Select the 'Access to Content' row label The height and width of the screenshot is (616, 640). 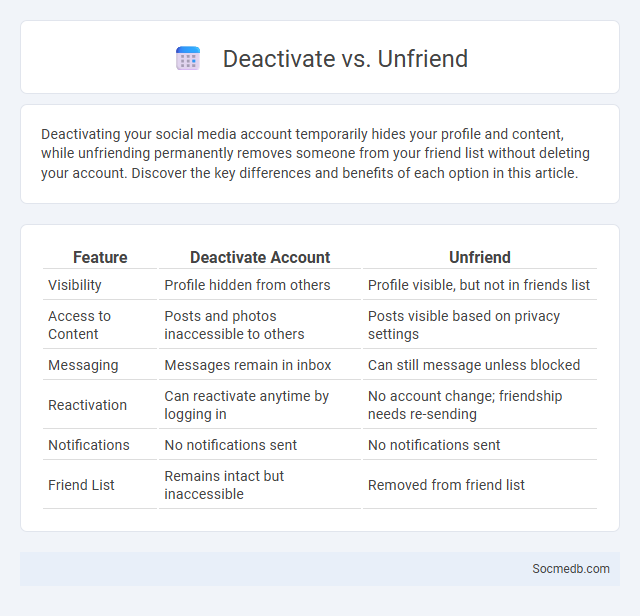79,325
